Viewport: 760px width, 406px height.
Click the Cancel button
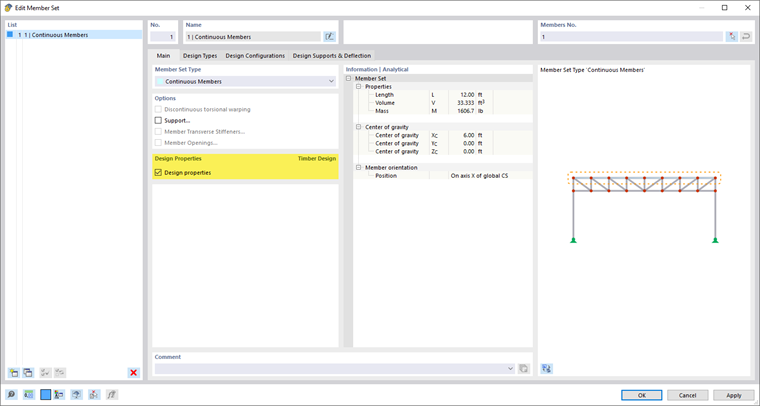coord(687,395)
